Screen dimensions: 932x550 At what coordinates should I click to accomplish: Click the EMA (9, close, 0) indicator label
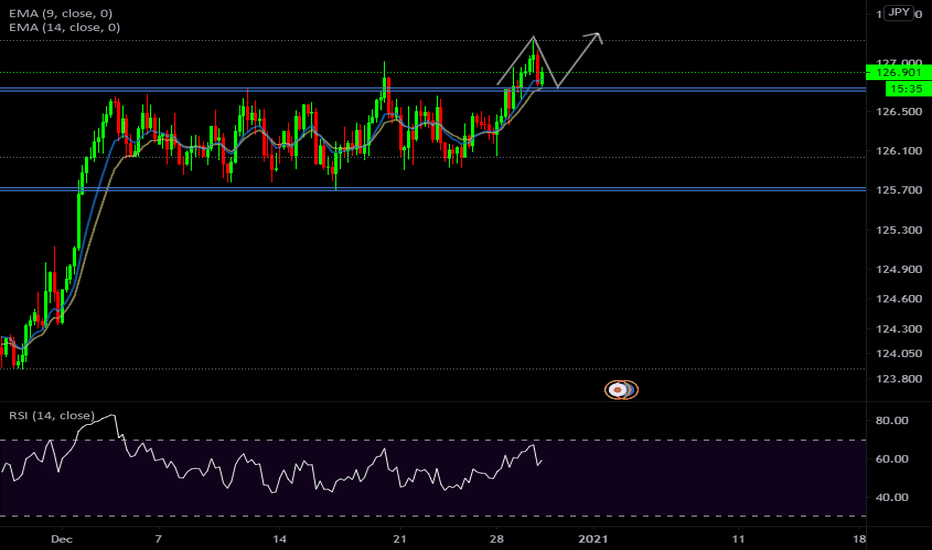coord(61,13)
